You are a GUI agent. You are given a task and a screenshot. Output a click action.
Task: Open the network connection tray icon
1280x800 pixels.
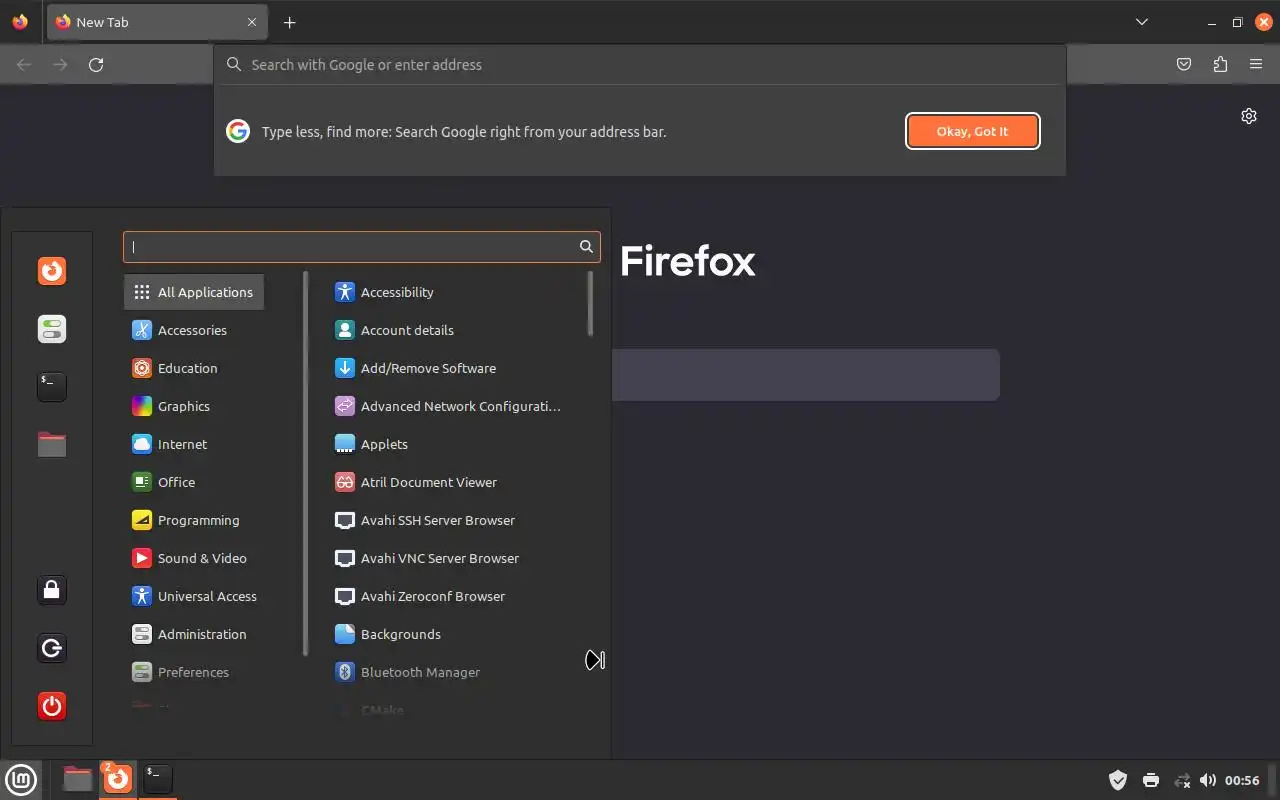pos(1182,780)
